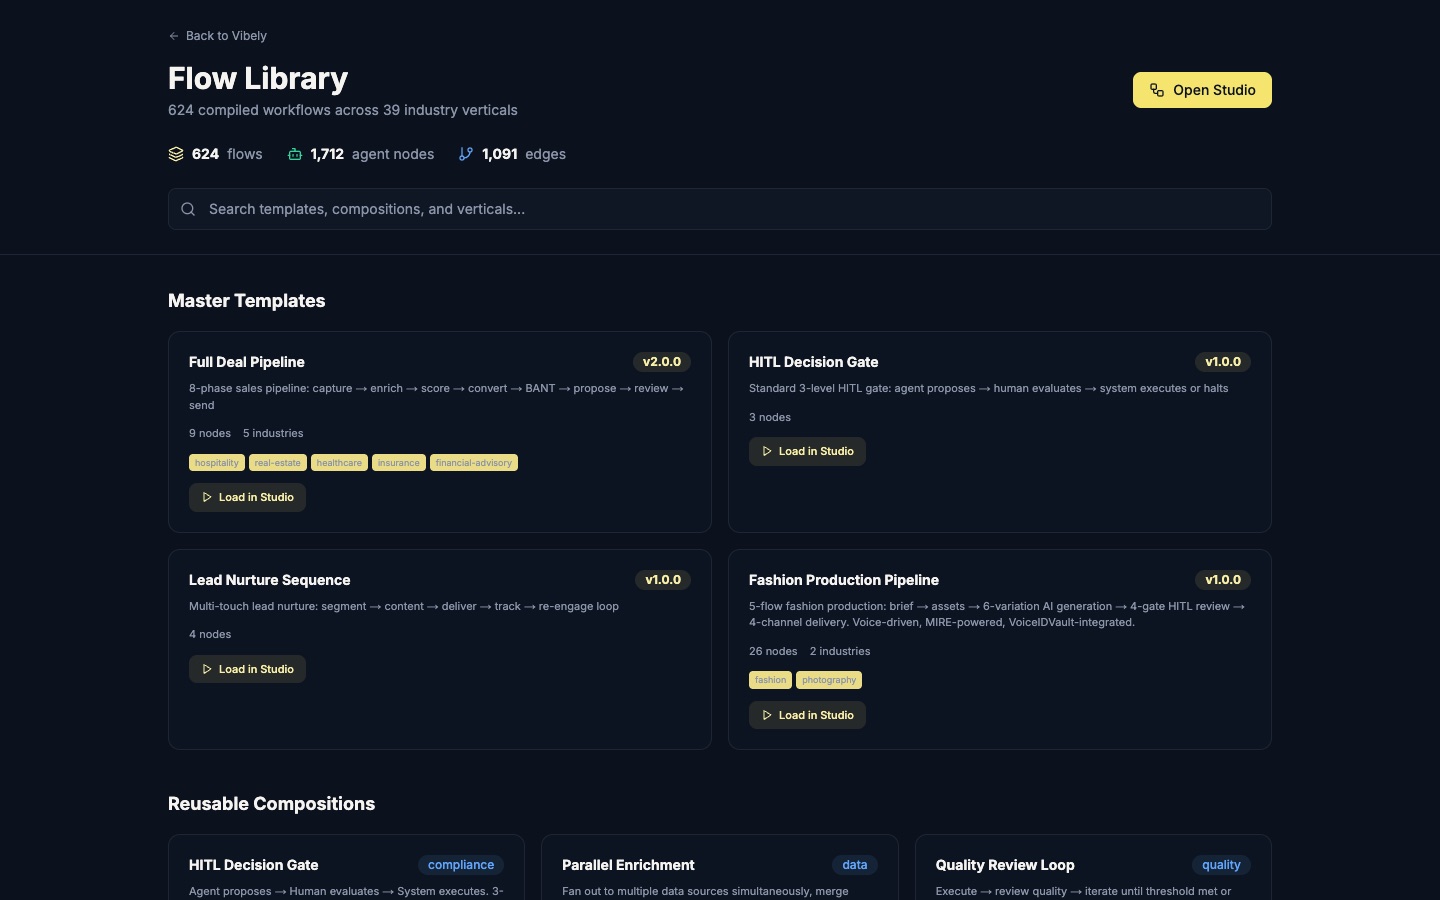Open the Fashion Production Pipeline title
Image resolution: width=1440 pixels, height=900 pixels.
pyautogui.click(x=844, y=580)
